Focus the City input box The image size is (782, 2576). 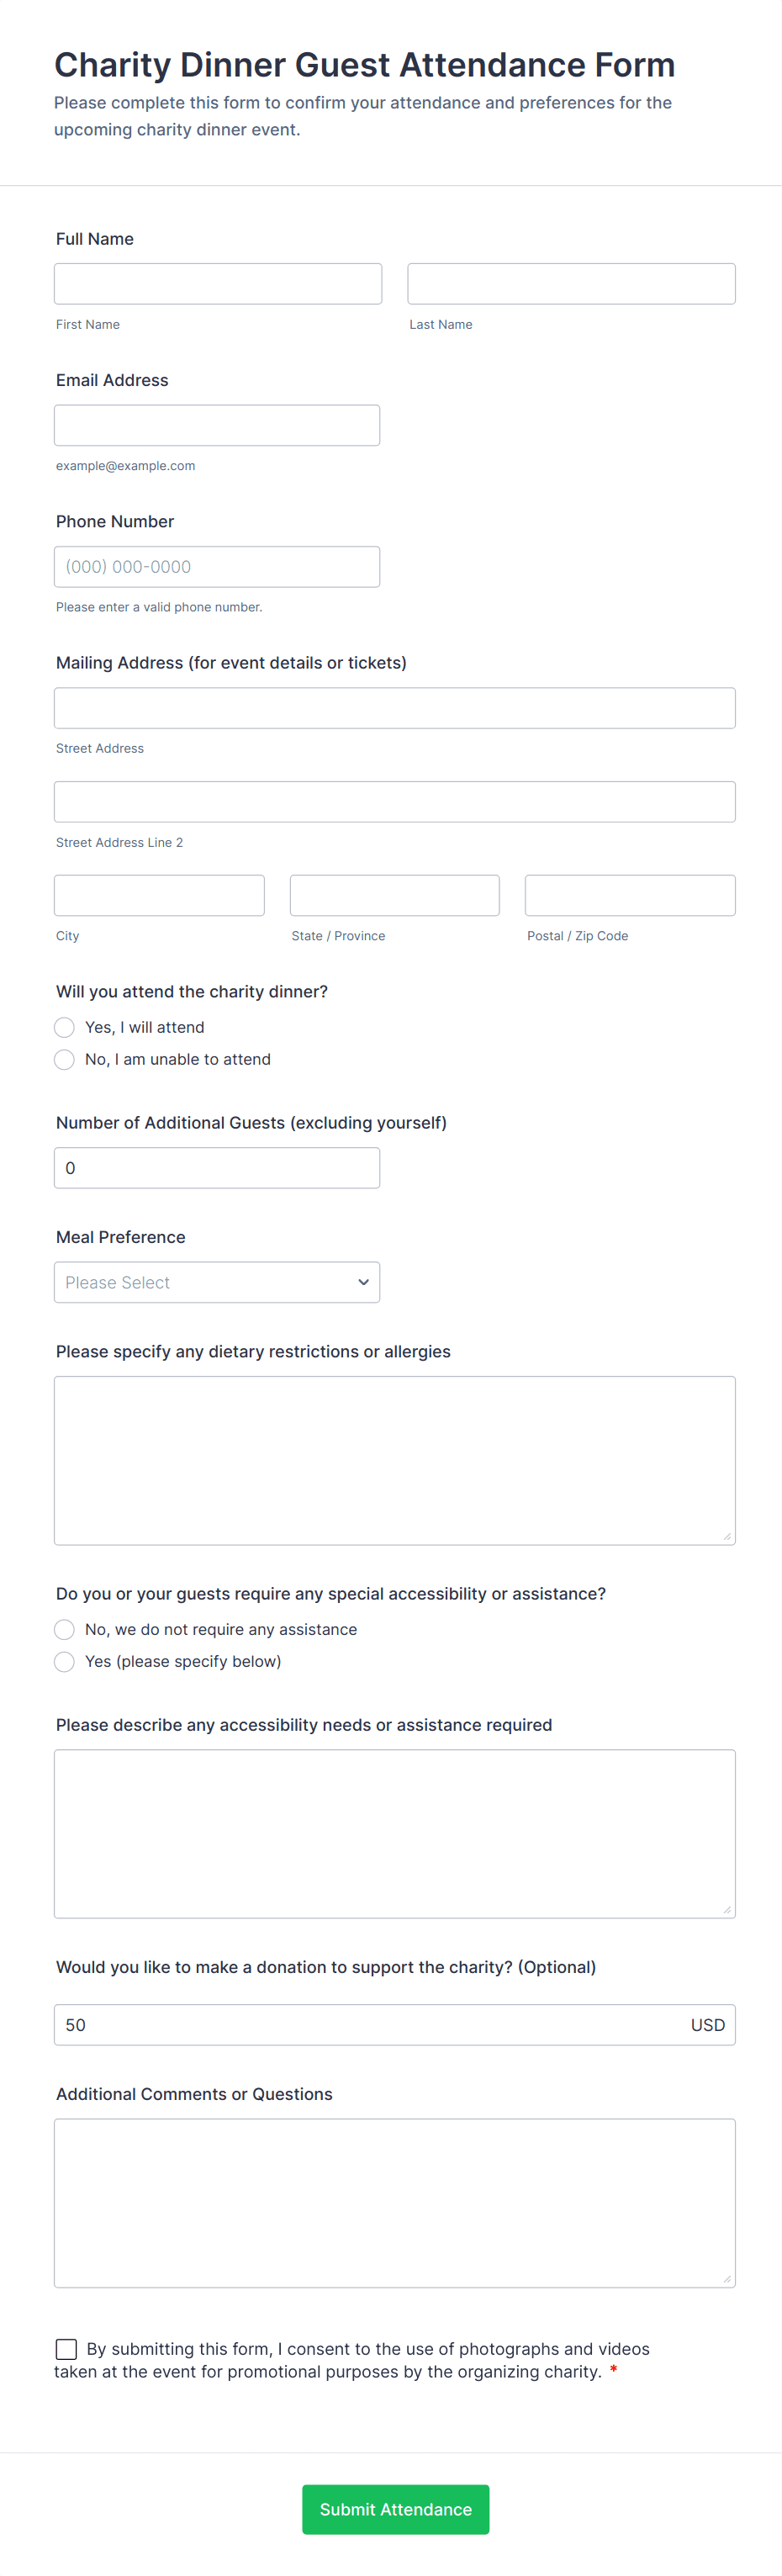tap(159, 895)
